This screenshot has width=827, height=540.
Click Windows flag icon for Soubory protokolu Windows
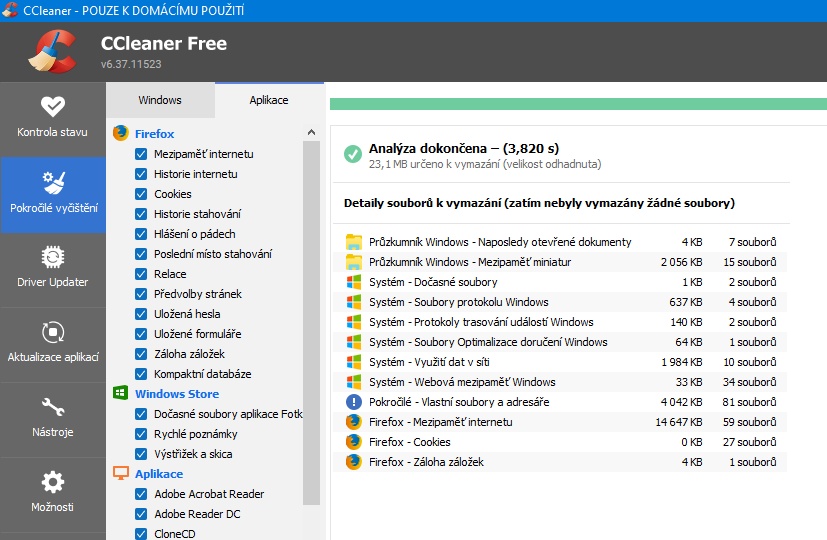pos(353,302)
